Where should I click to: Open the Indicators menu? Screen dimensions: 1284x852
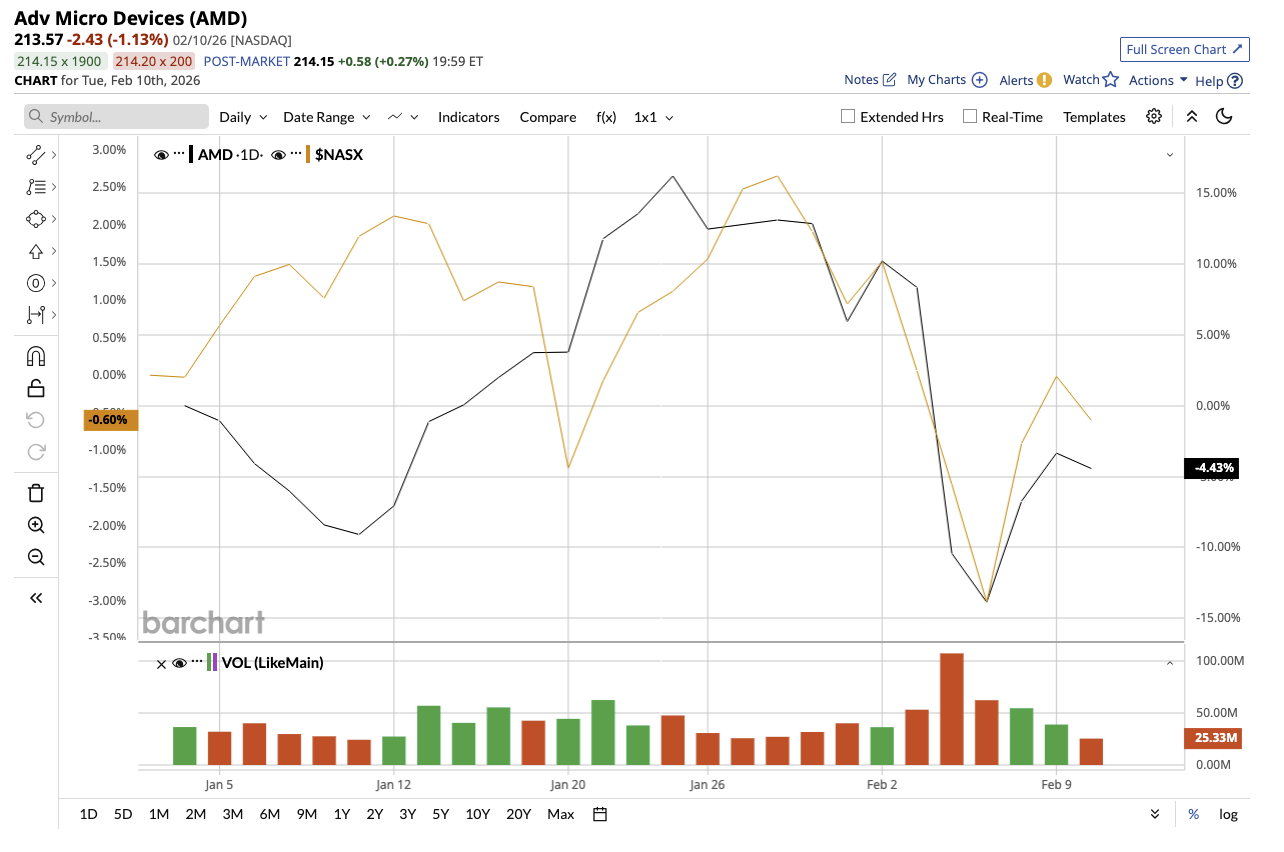[468, 117]
